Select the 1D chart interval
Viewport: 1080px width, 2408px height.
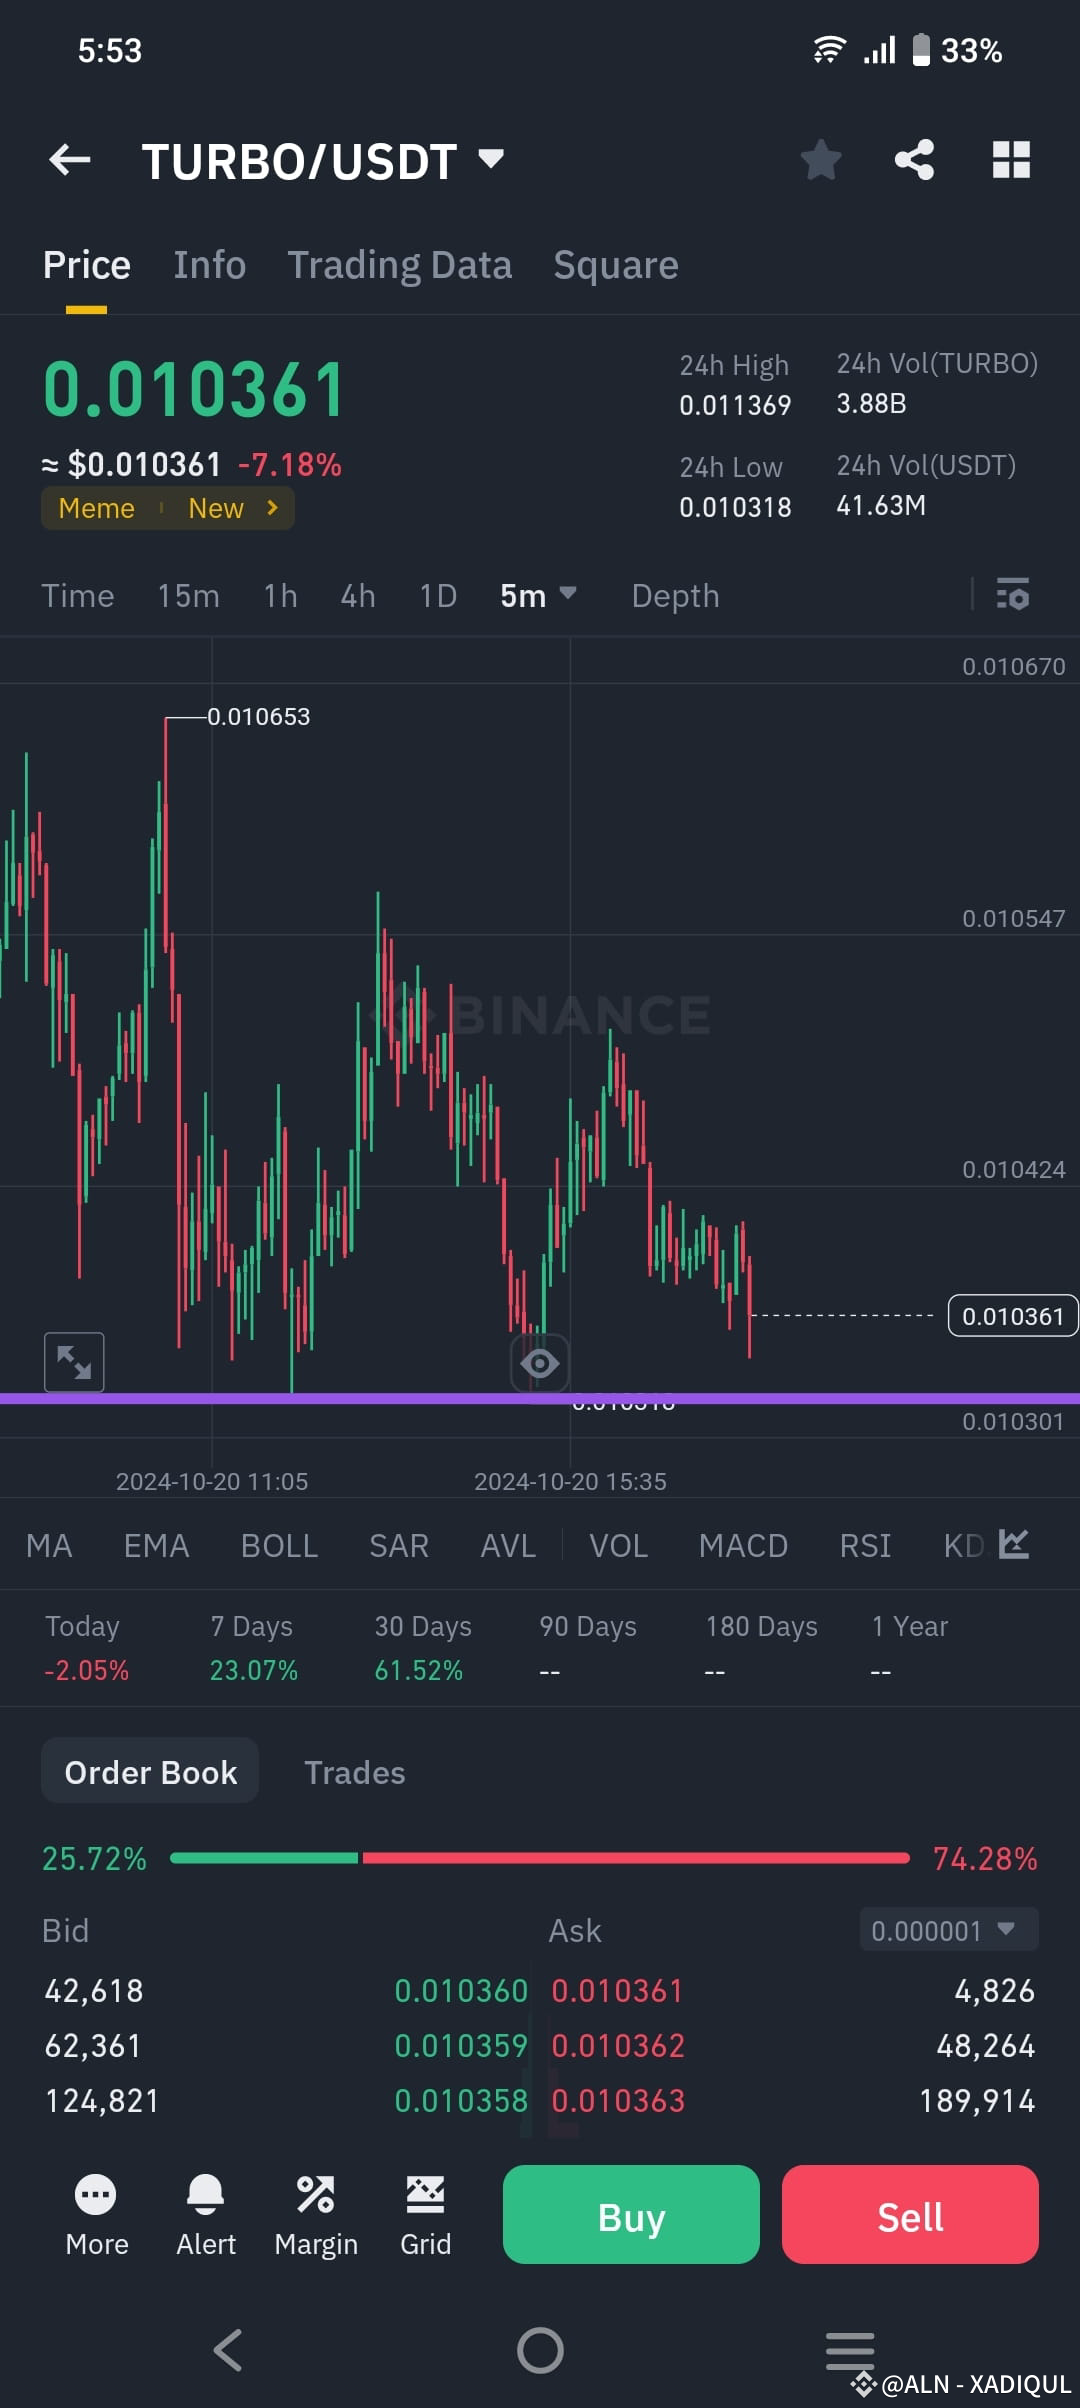pyautogui.click(x=438, y=596)
